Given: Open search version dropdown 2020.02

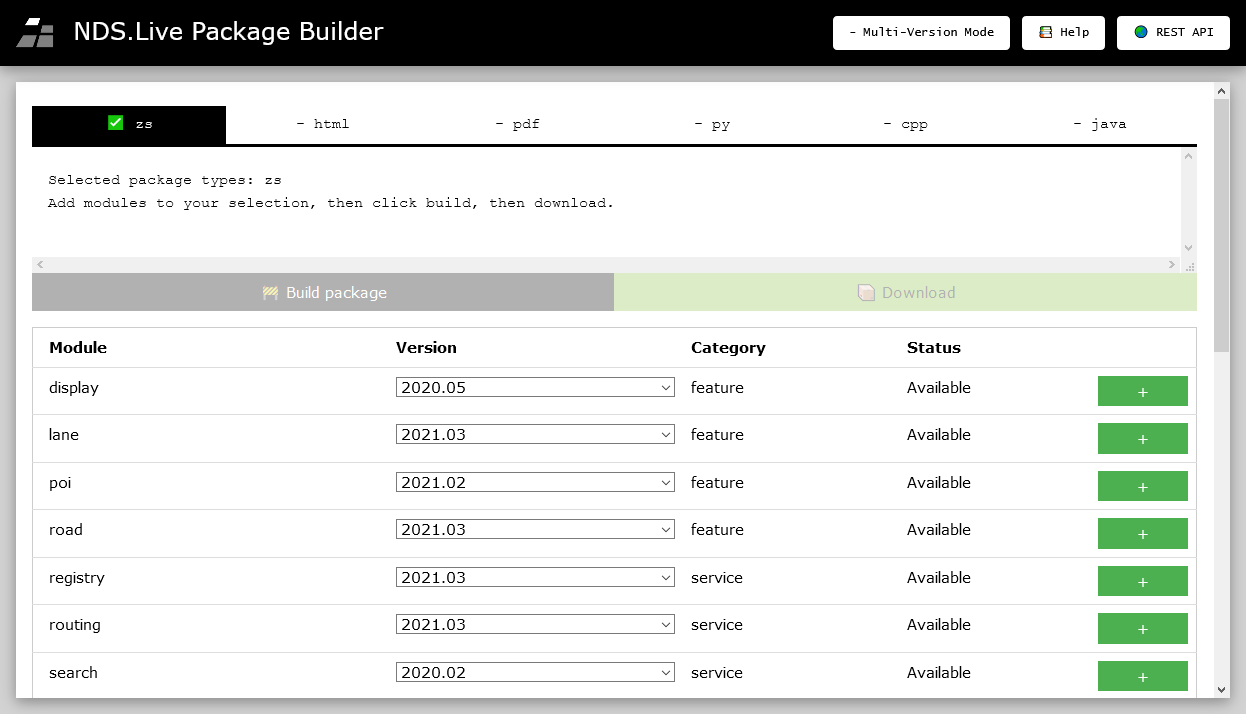Looking at the screenshot, I should 535,672.
